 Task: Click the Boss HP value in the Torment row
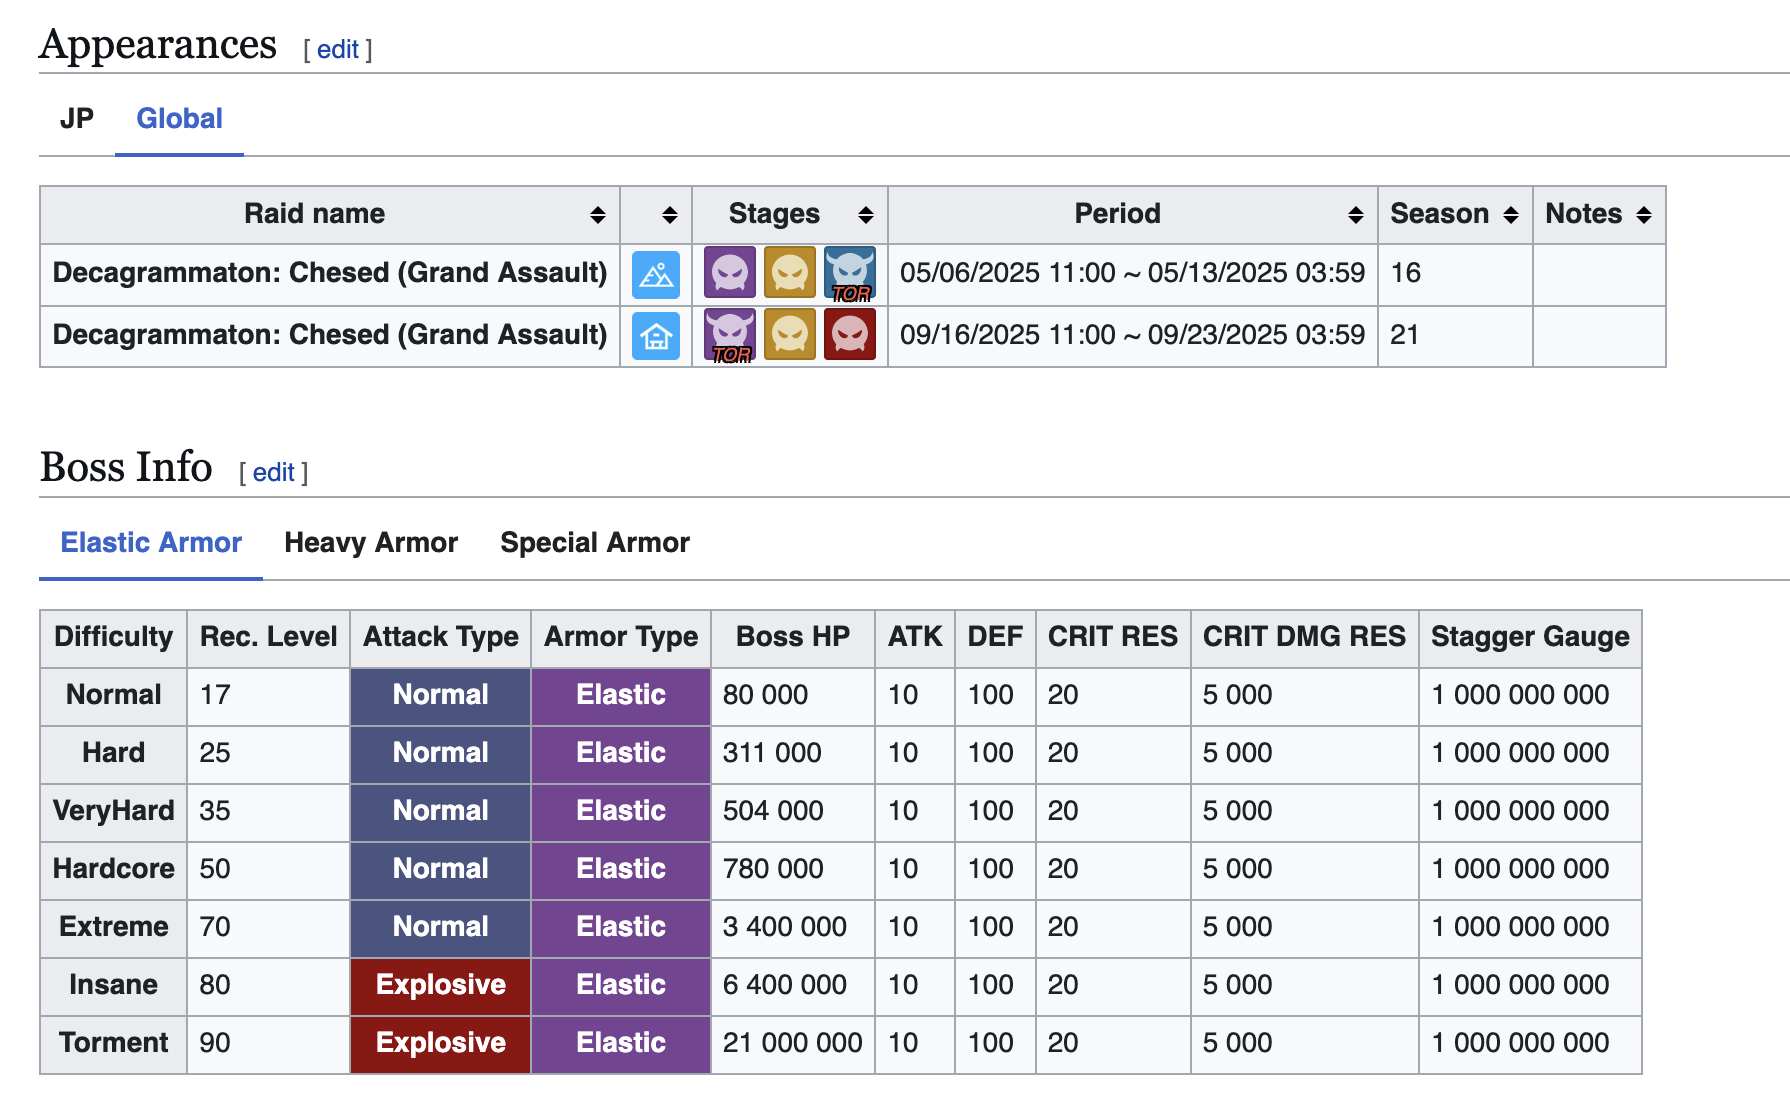[792, 1043]
